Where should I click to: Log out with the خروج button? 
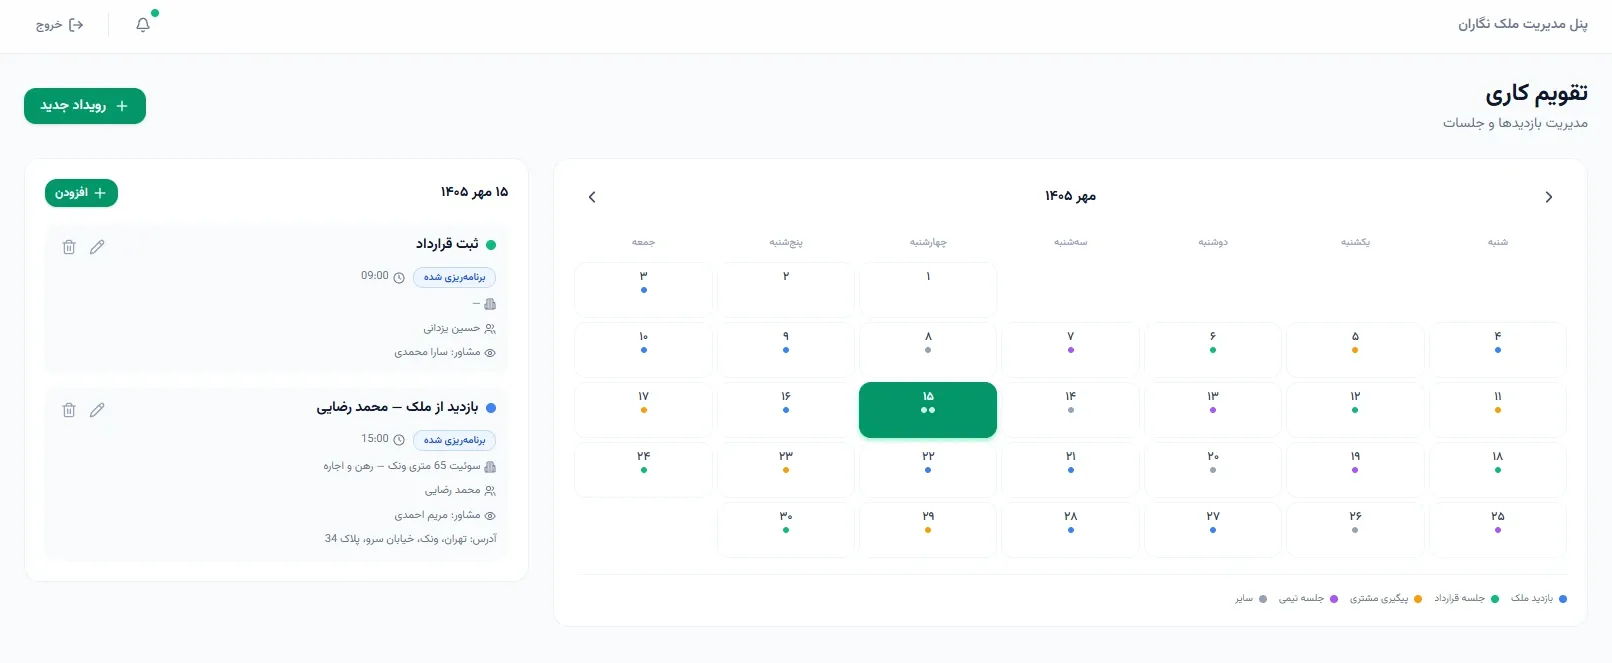click(x=60, y=25)
